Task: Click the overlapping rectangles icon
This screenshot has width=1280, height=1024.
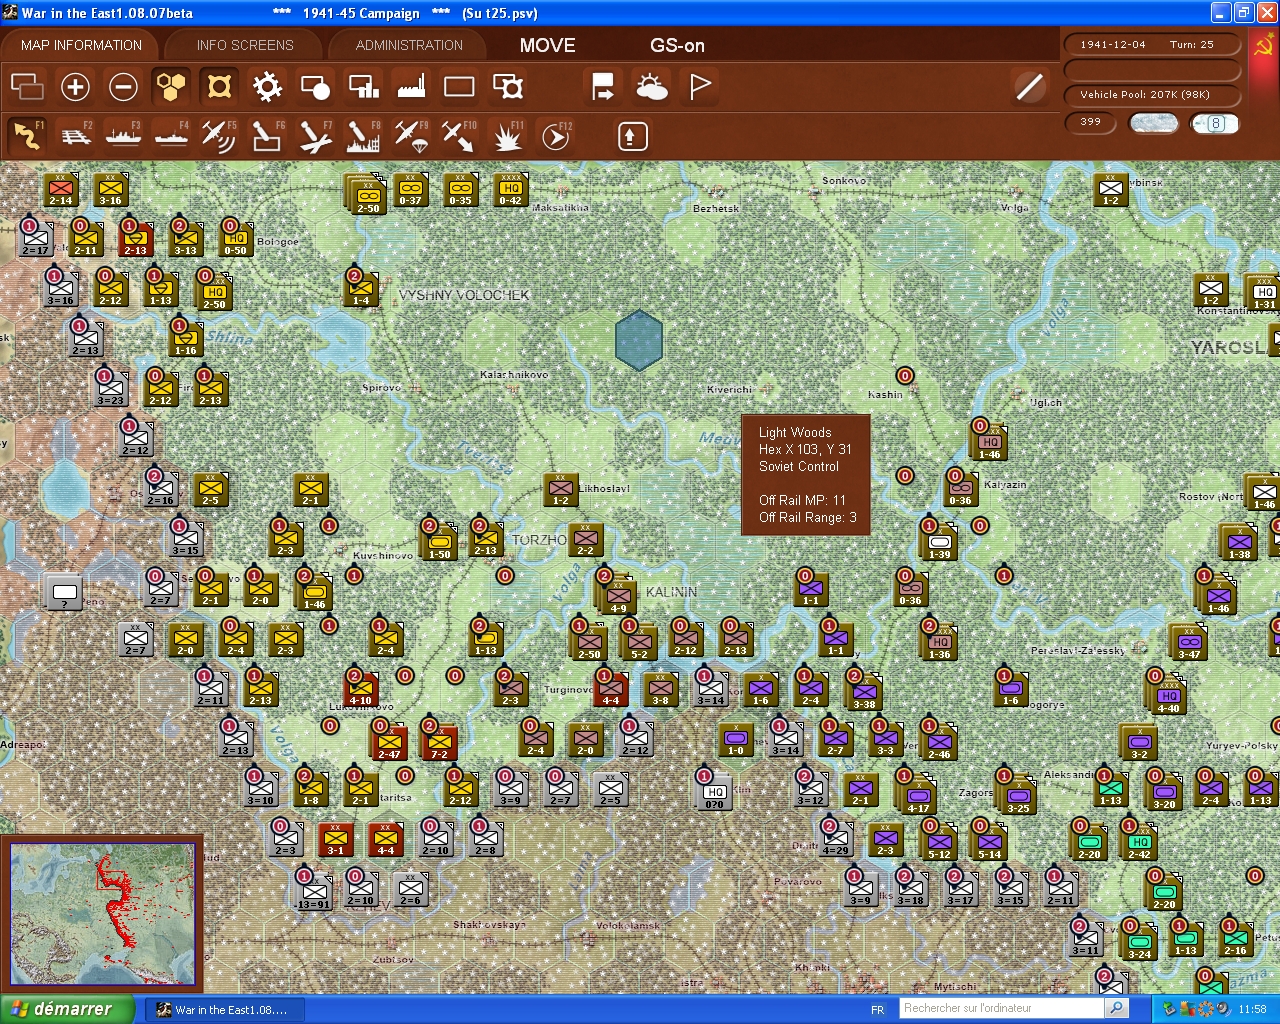Action: click(x=27, y=87)
